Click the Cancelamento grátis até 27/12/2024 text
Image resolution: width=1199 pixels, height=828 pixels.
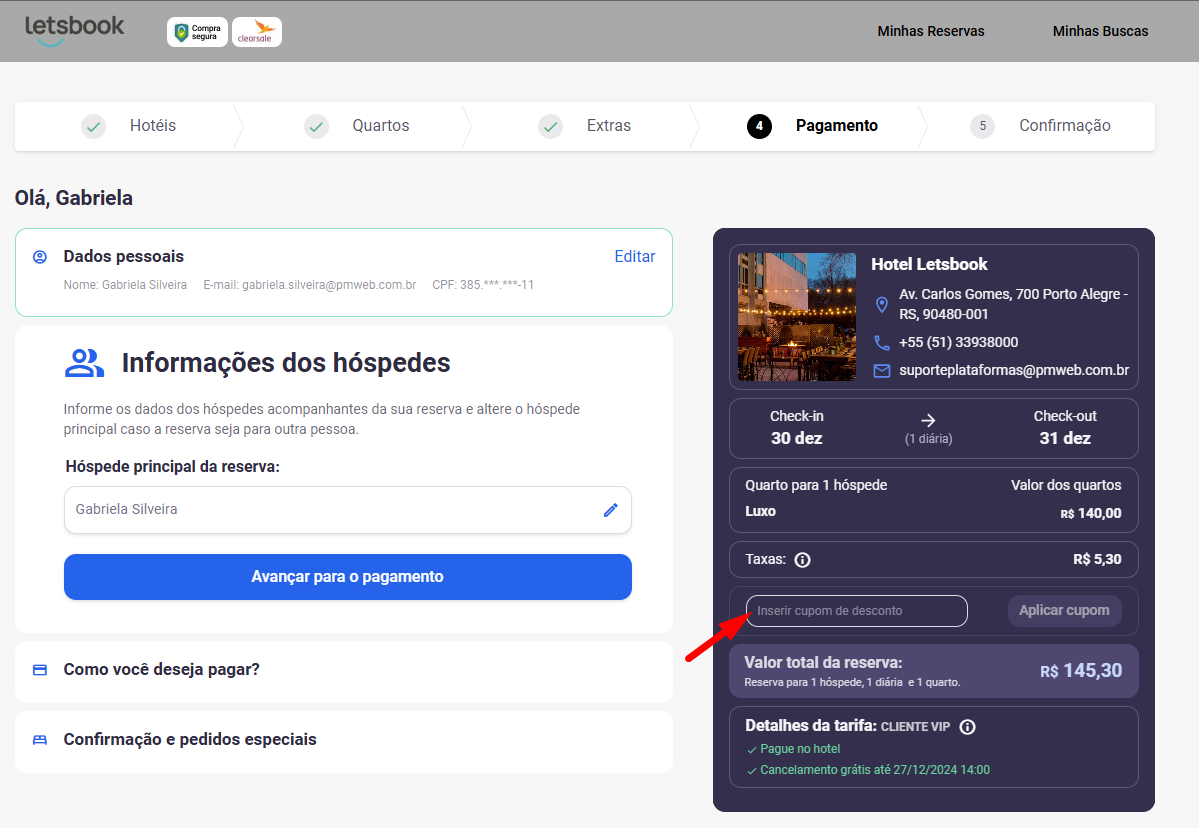[875, 770]
